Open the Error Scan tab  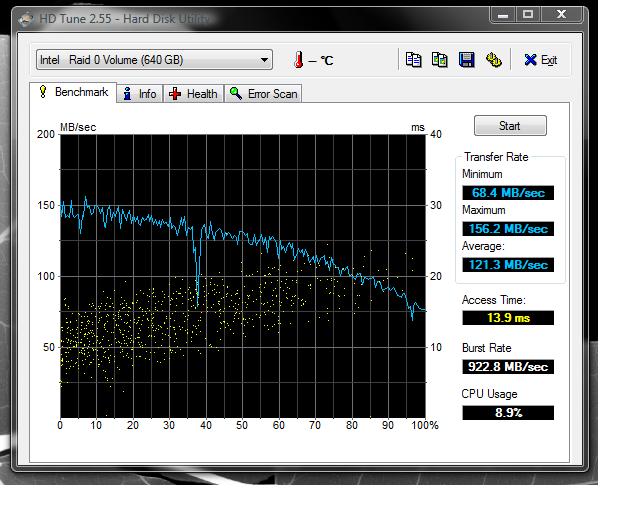(x=263, y=94)
